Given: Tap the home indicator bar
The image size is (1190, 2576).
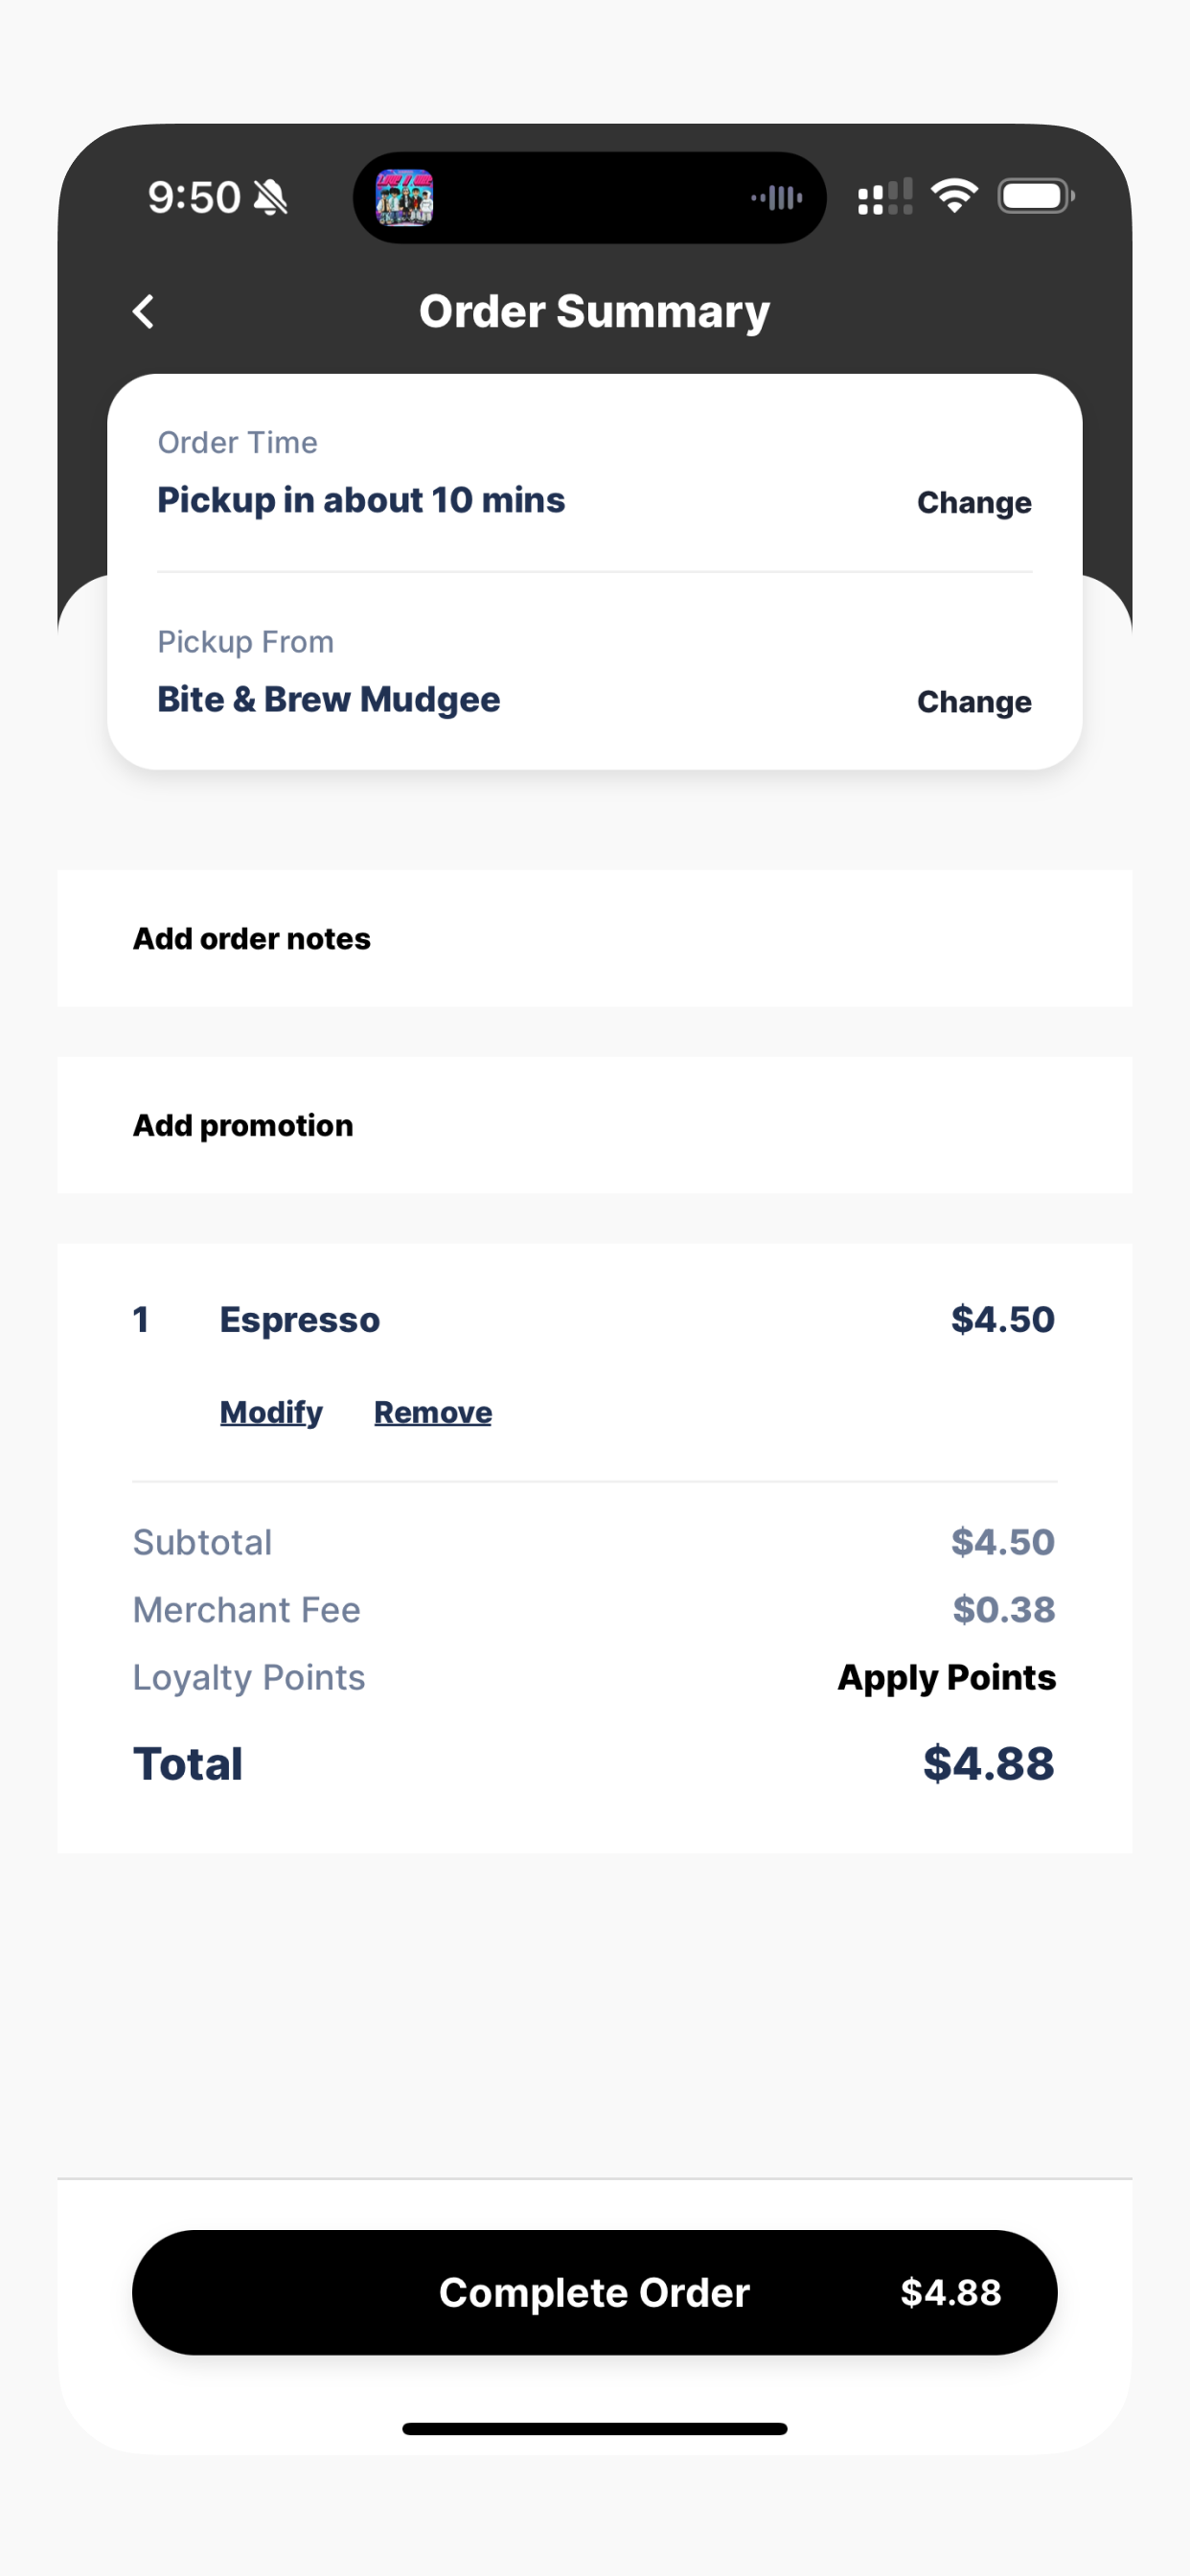Looking at the screenshot, I should 595,2429.
